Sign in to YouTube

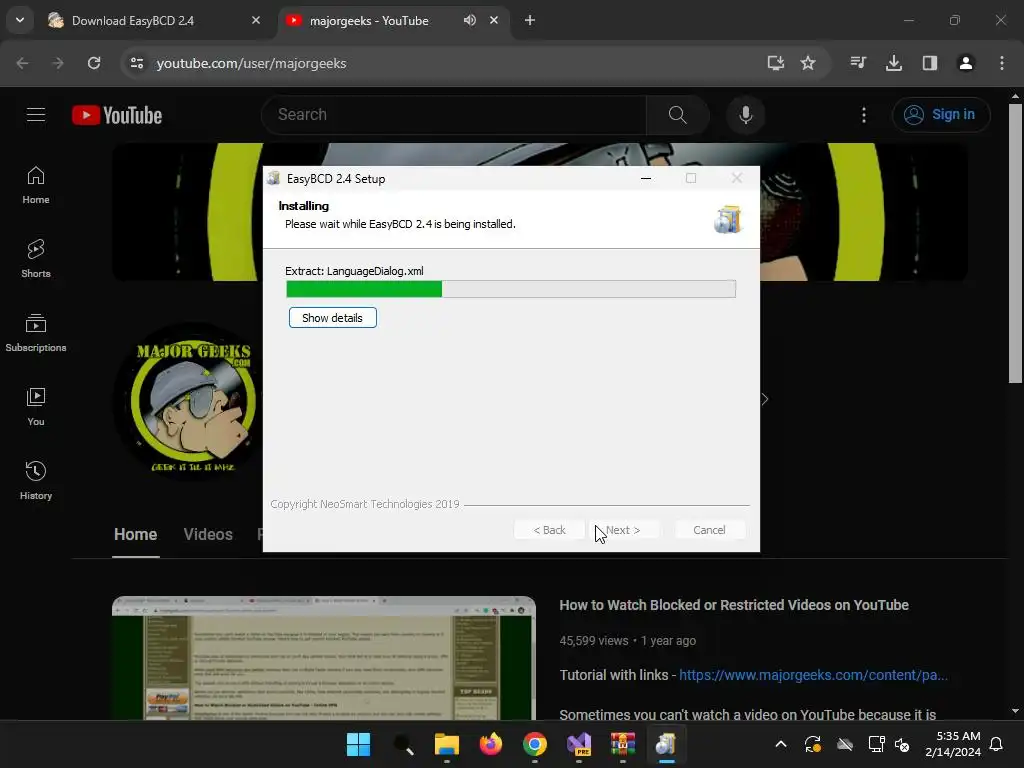click(x=941, y=115)
